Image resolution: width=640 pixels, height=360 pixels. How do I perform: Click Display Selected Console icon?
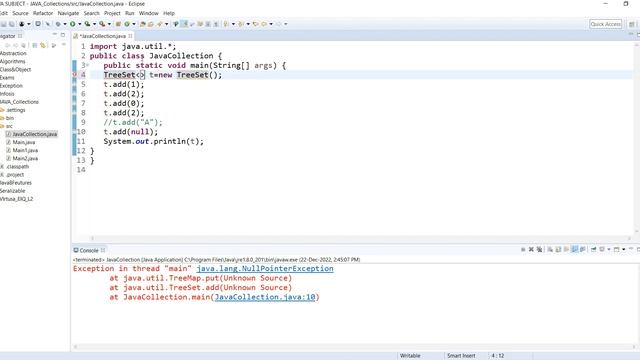[x=602, y=249]
